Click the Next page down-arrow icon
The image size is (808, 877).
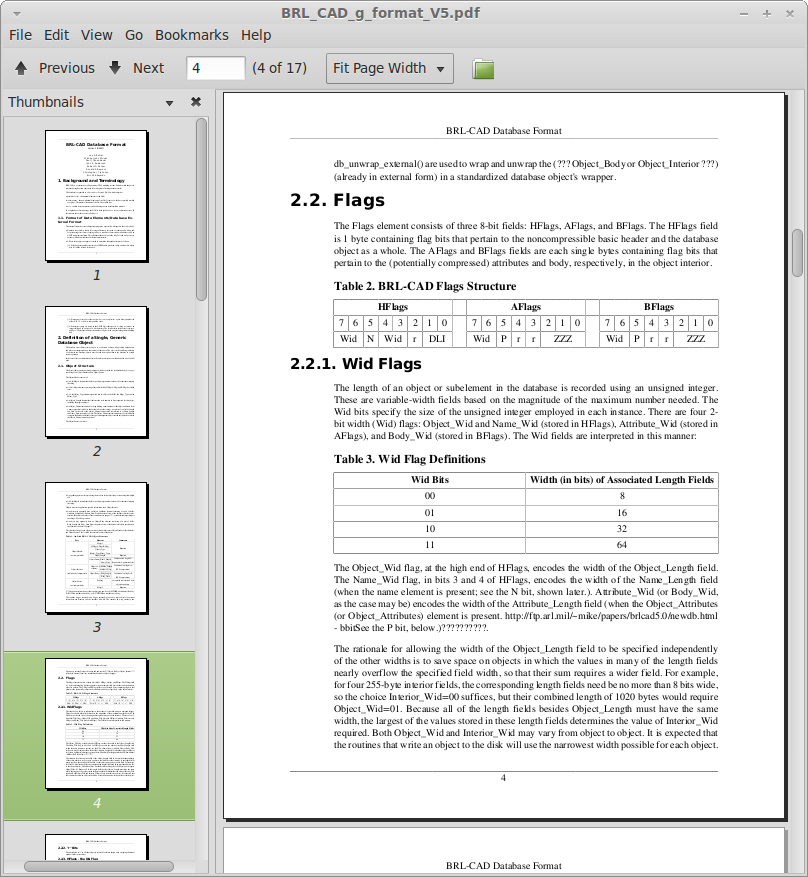pyautogui.click(x=115, y=68)
